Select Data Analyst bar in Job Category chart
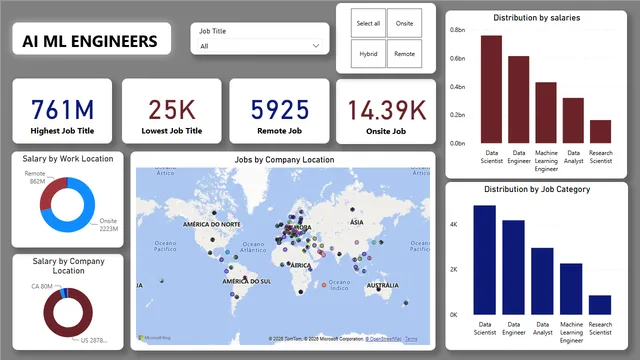This screenshot has width=640, height=360. [x=542, y=281]
